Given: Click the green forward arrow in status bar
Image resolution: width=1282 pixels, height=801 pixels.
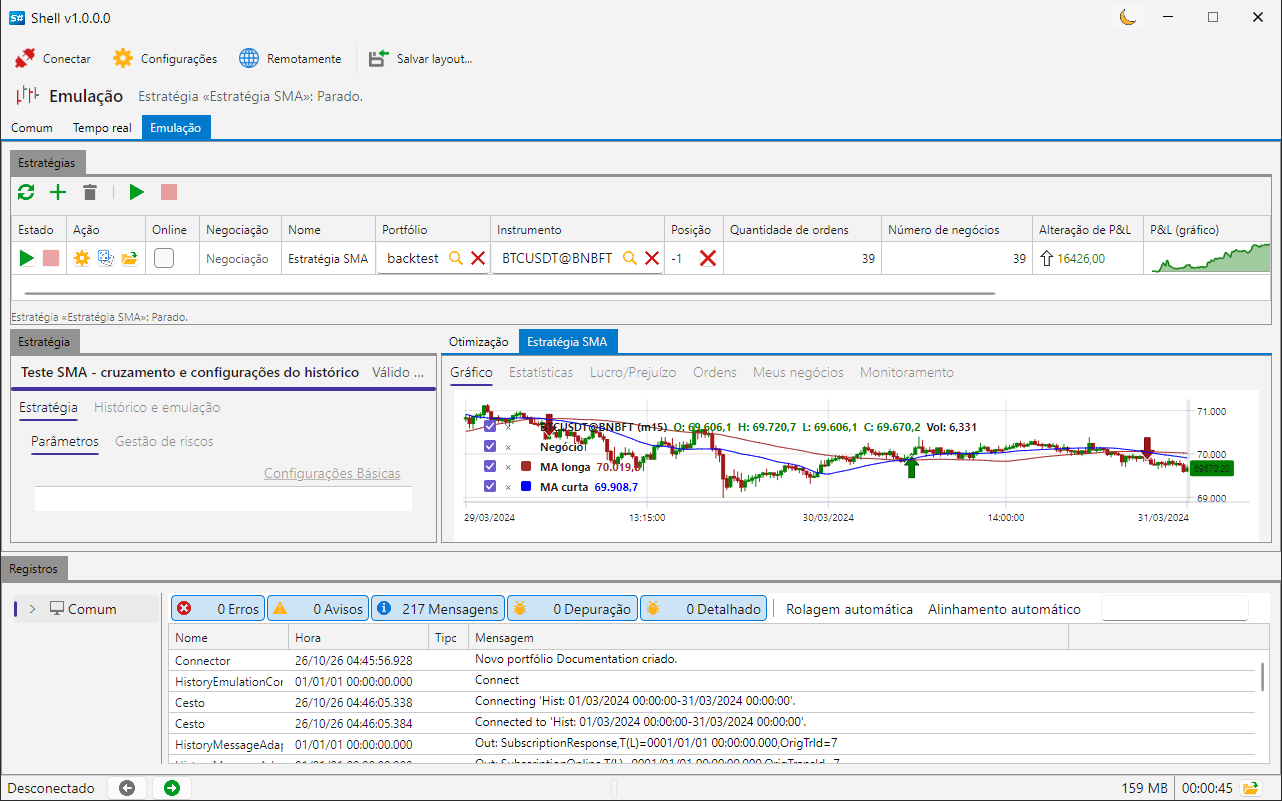Looking at the screenshot, I should 172,788.
